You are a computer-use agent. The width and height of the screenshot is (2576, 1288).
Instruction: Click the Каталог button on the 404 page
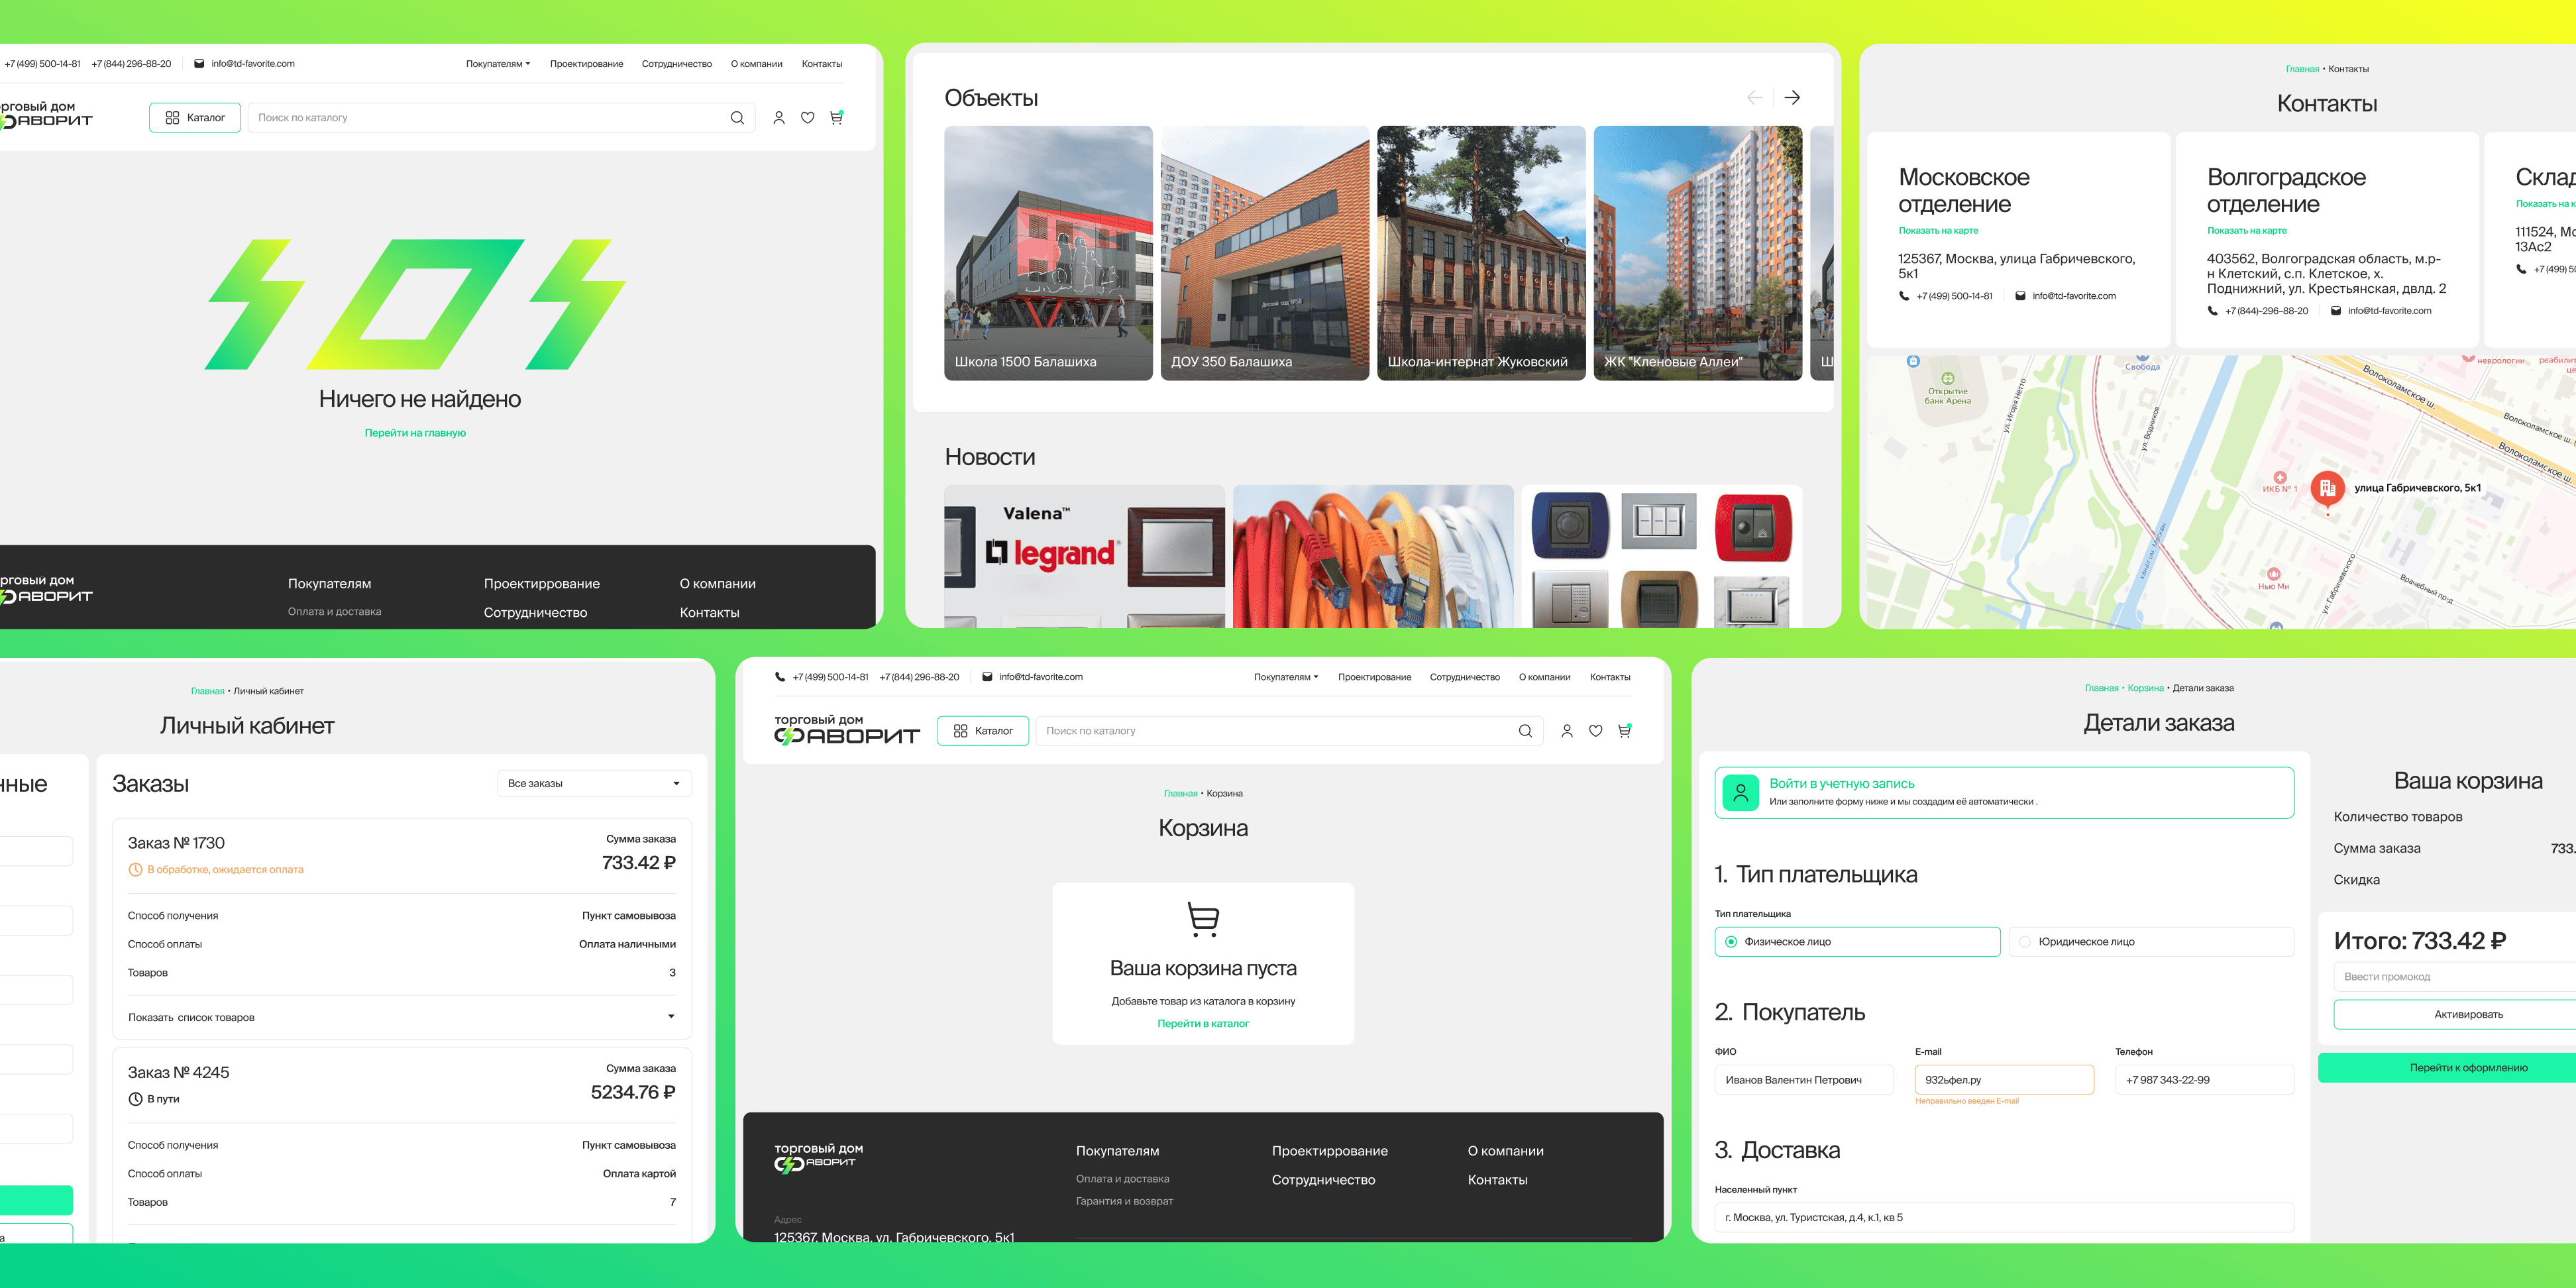click(195, 118)
